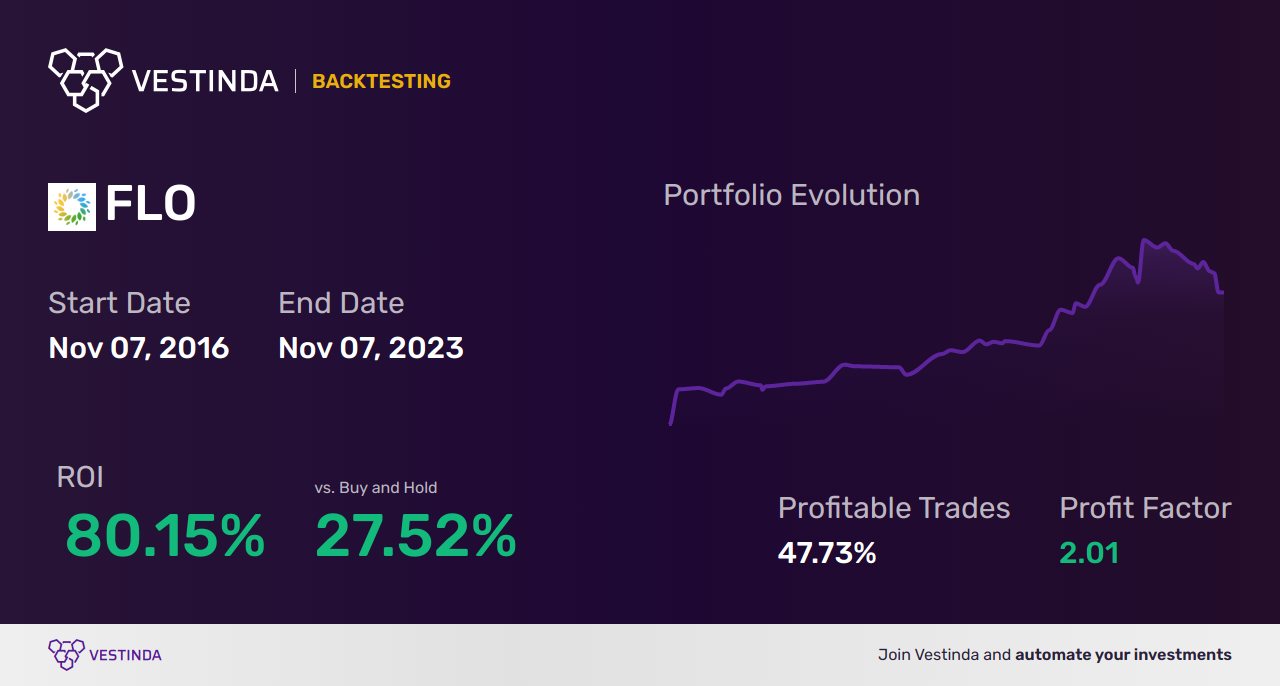Click the Profitable Trades label

coord(894,508)
